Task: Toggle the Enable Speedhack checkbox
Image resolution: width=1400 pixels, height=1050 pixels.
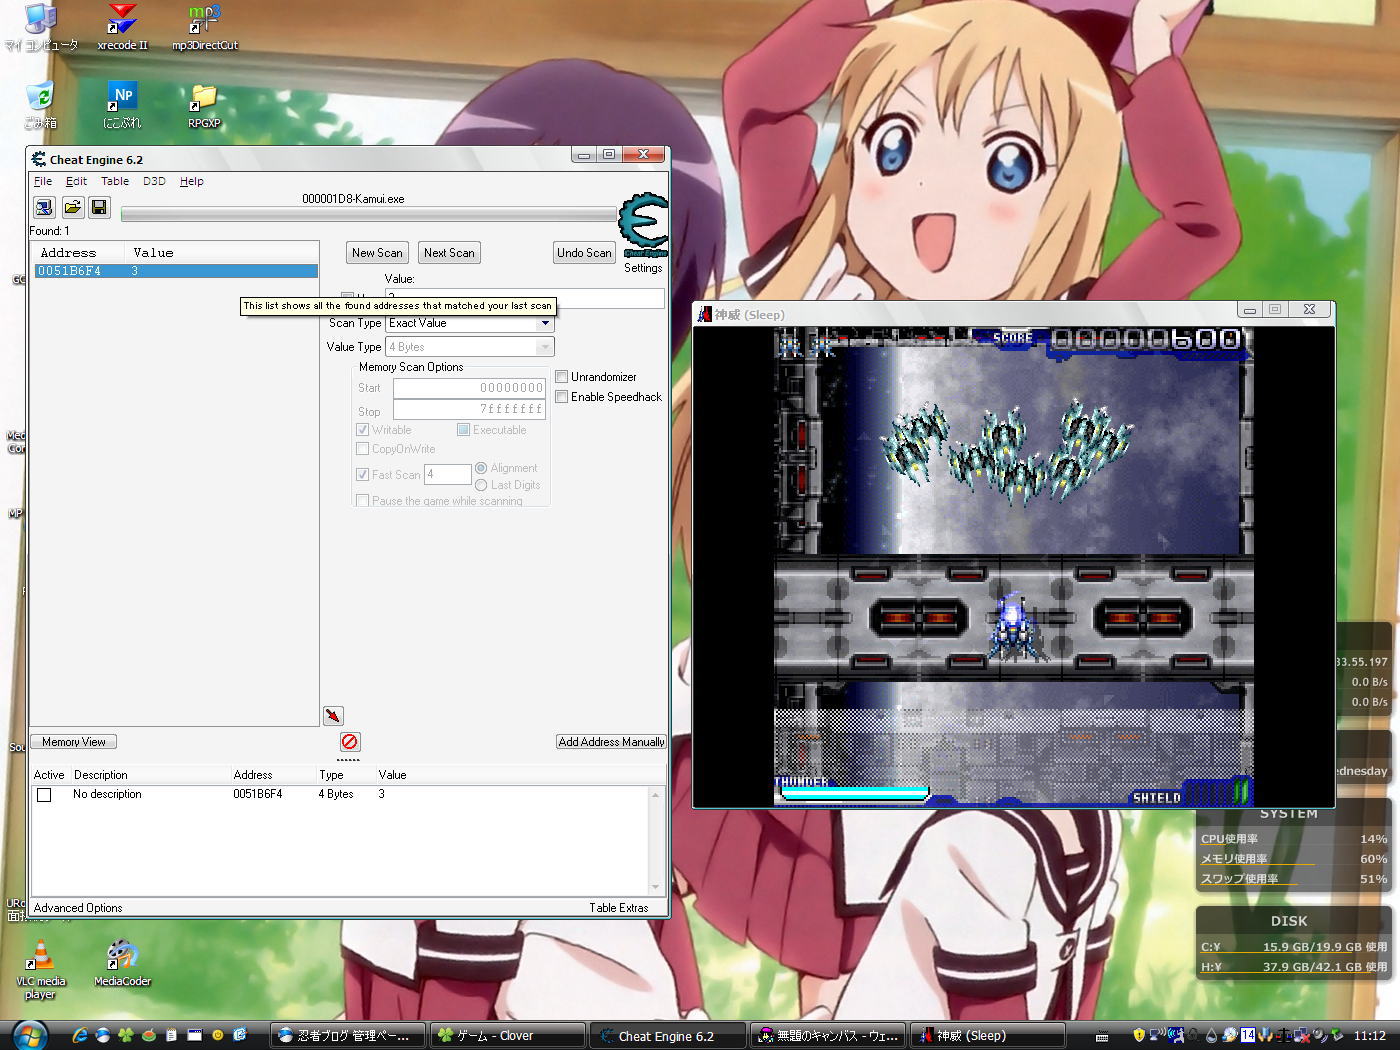Action: [x=562, y=397]
